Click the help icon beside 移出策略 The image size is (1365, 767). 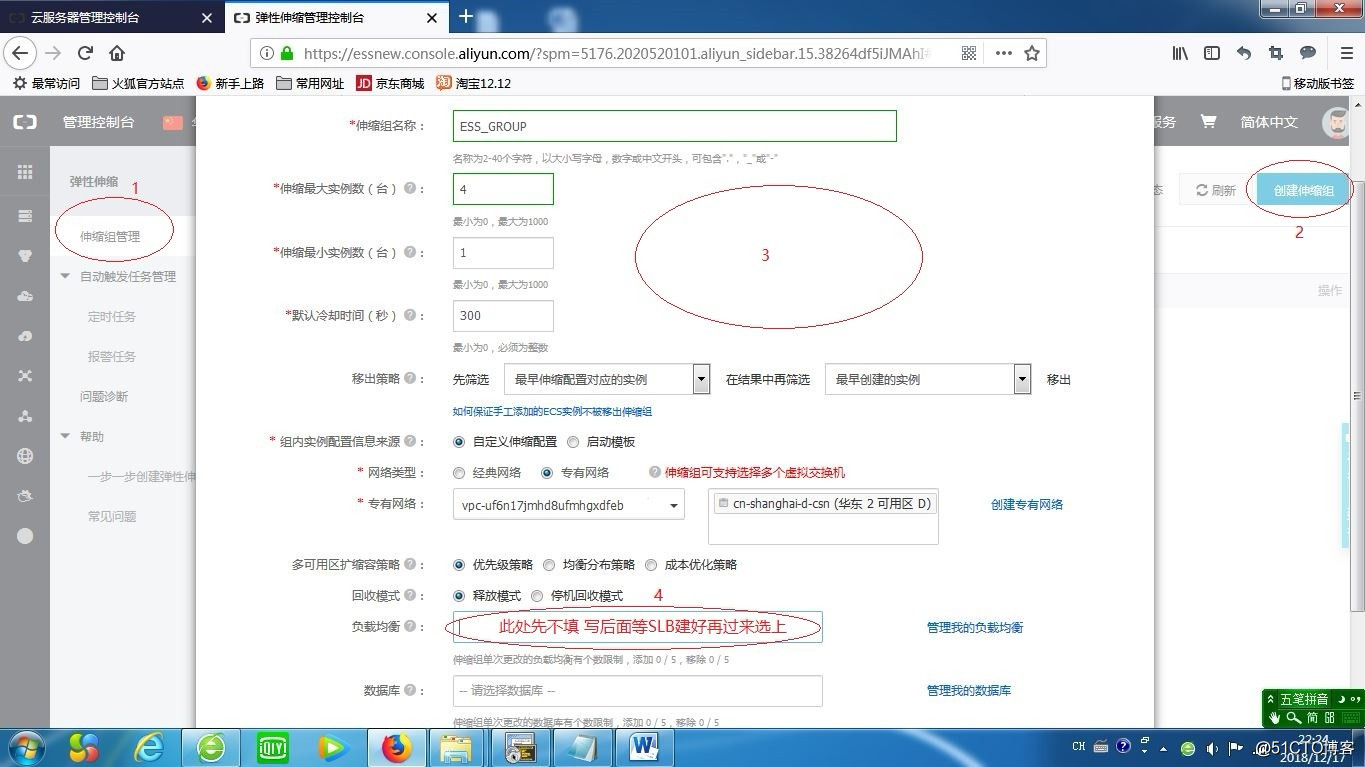(410, 378)
